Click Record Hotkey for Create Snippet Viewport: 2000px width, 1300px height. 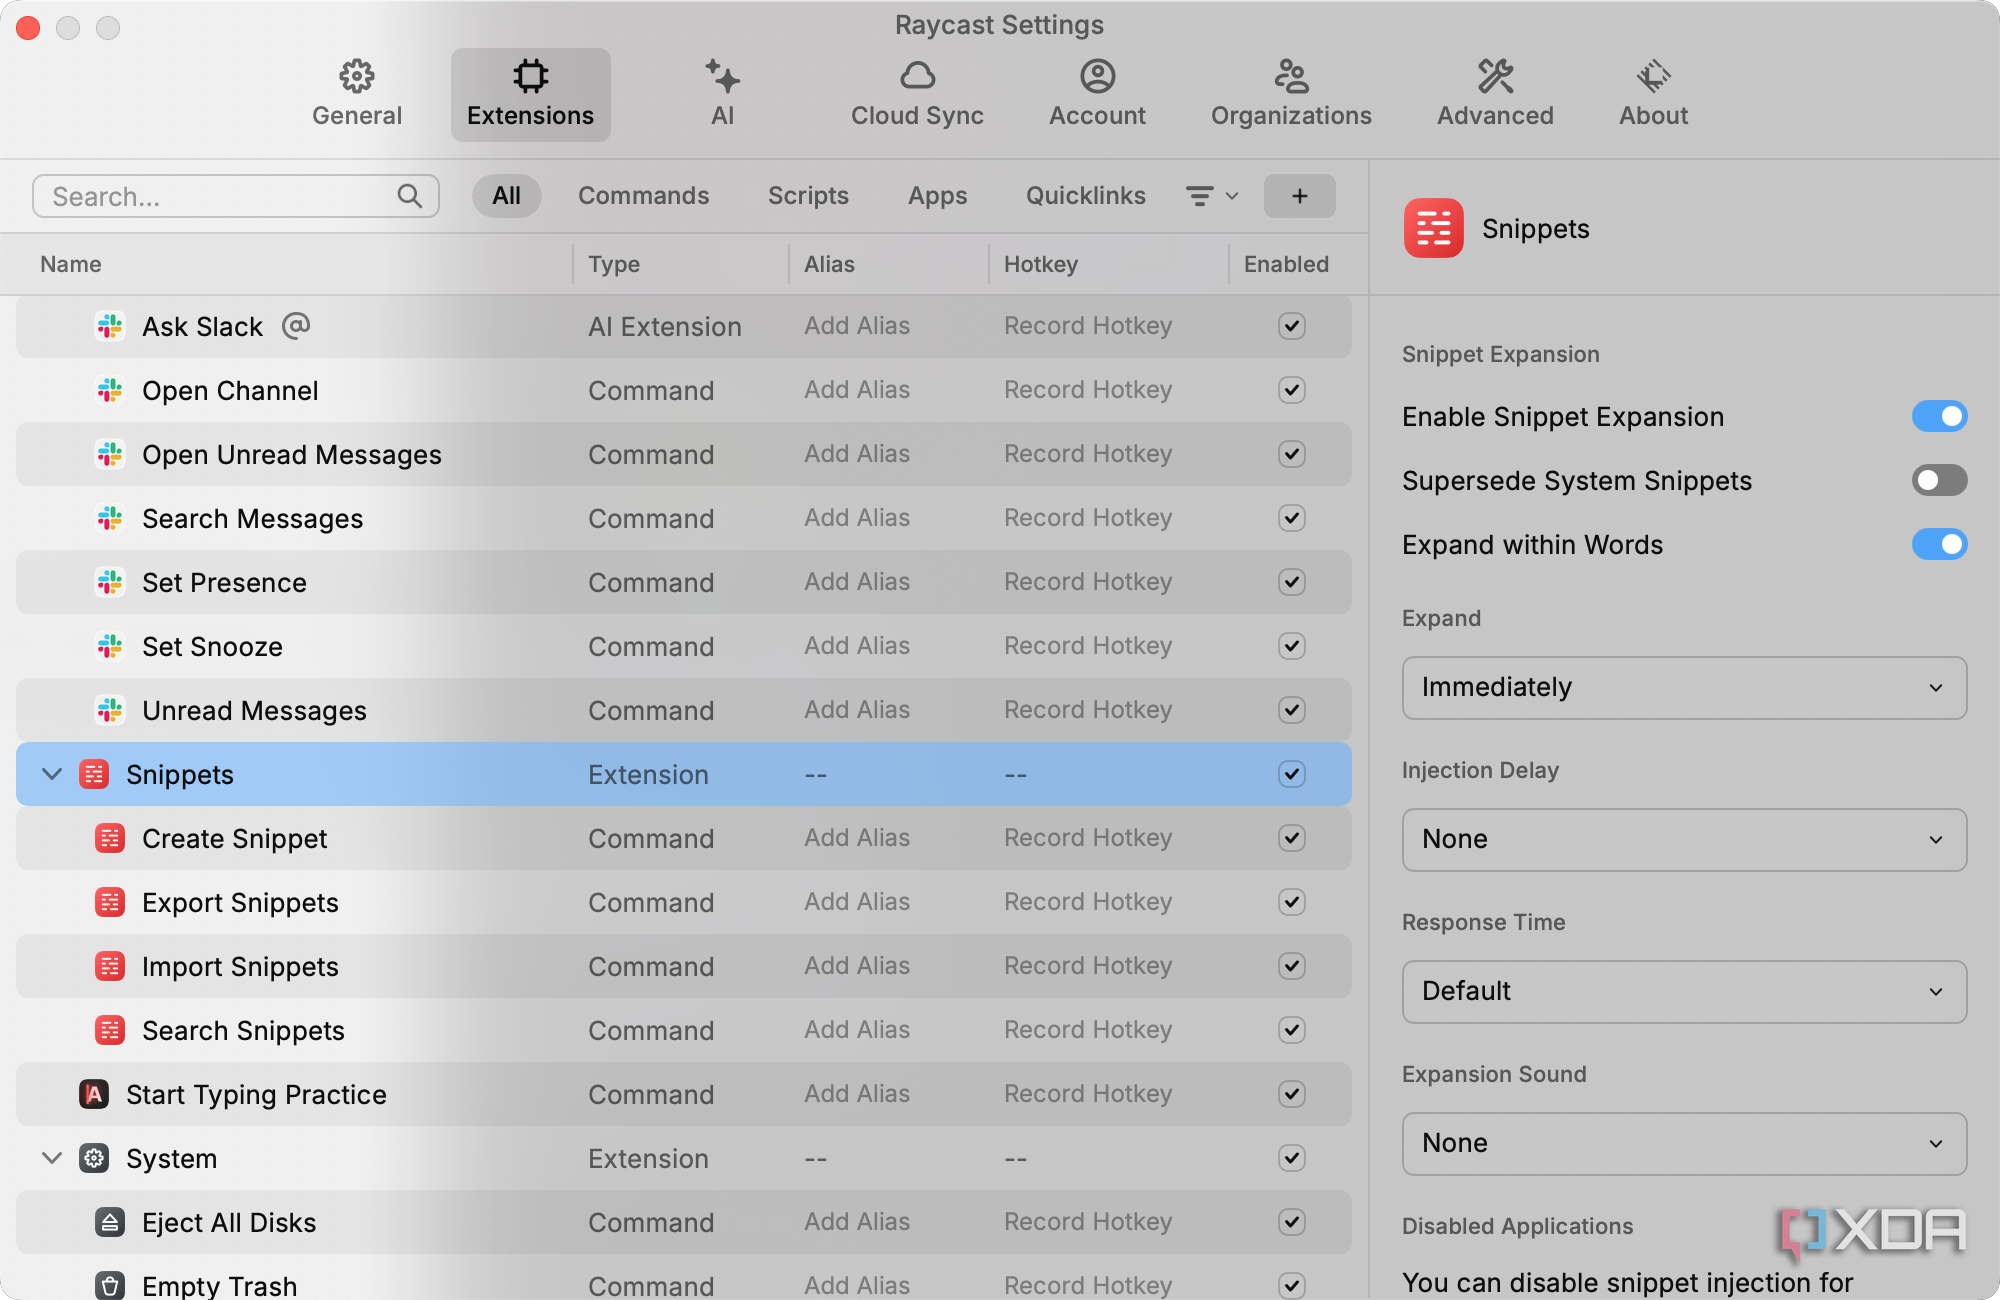1088,838
